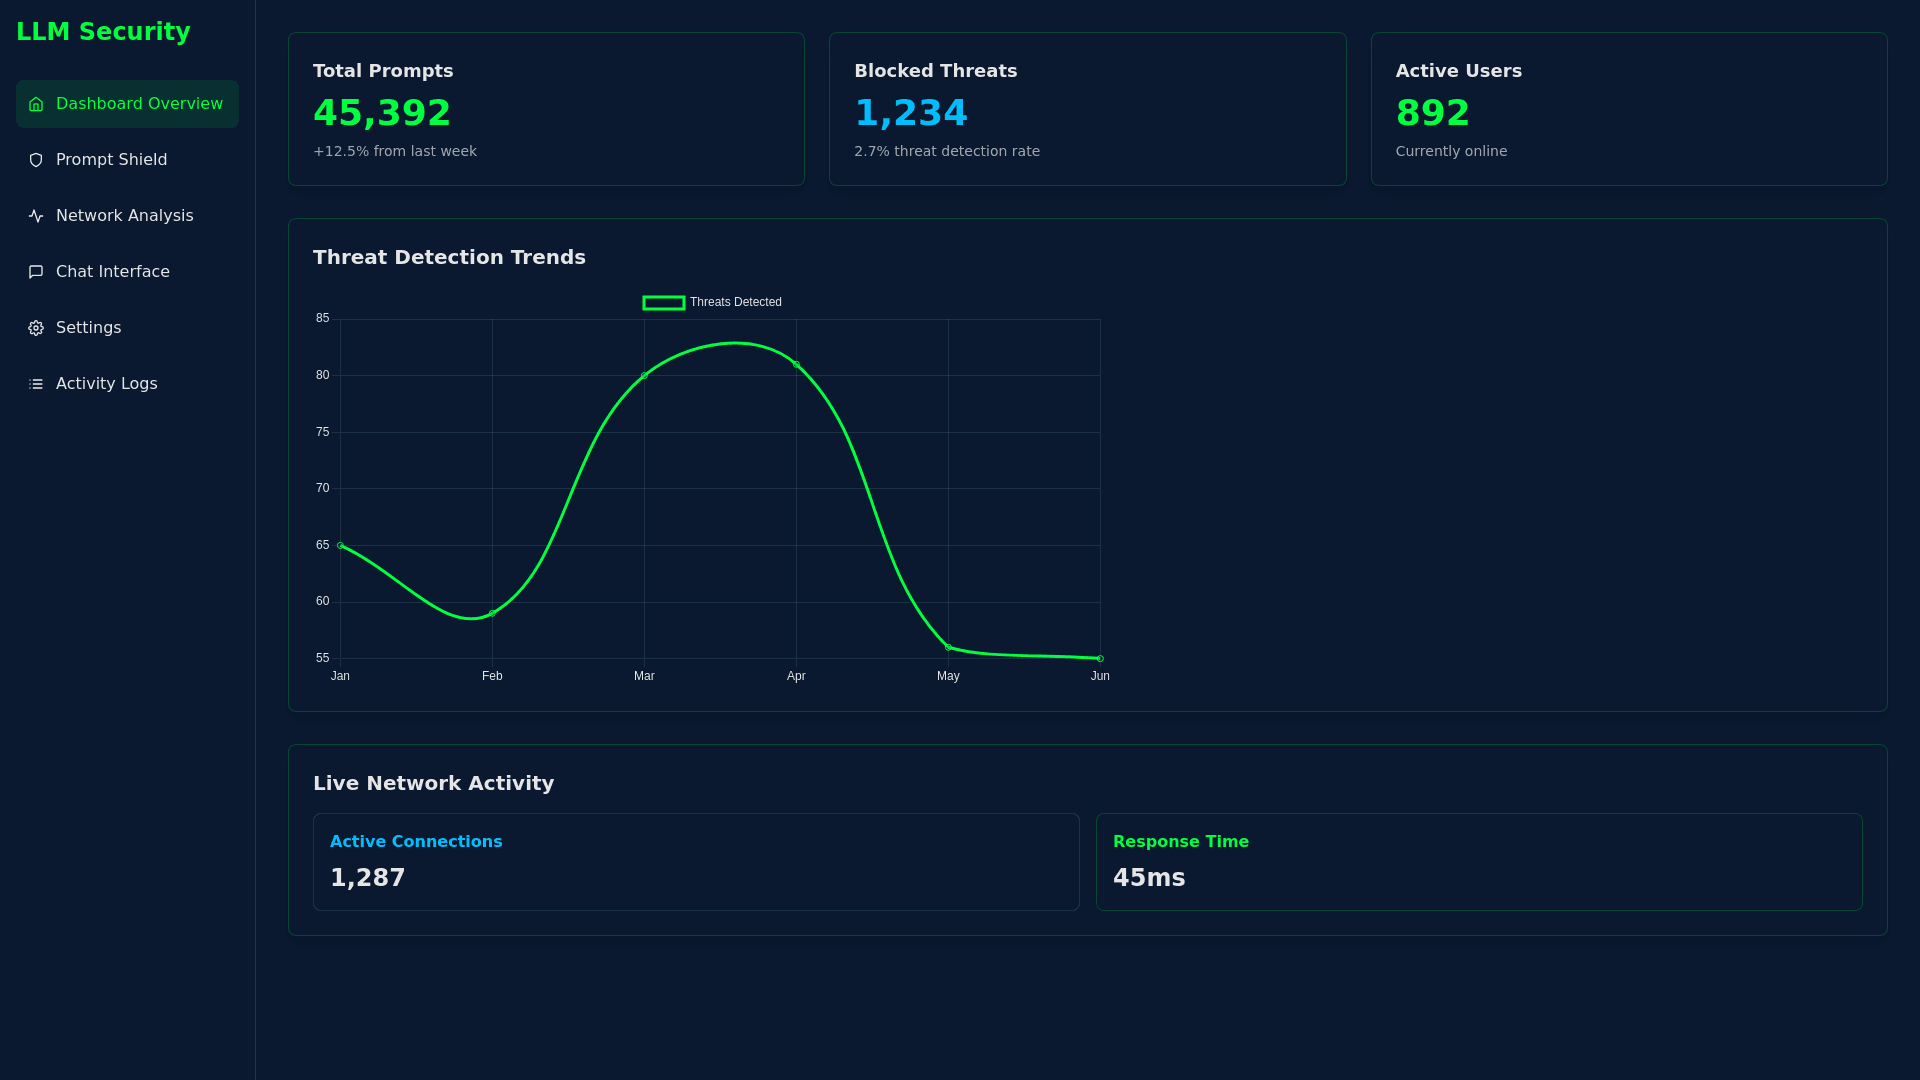Viewport: 1920px width, 1080px height.
Task: Click the March data point on chart
Action: 644,376
